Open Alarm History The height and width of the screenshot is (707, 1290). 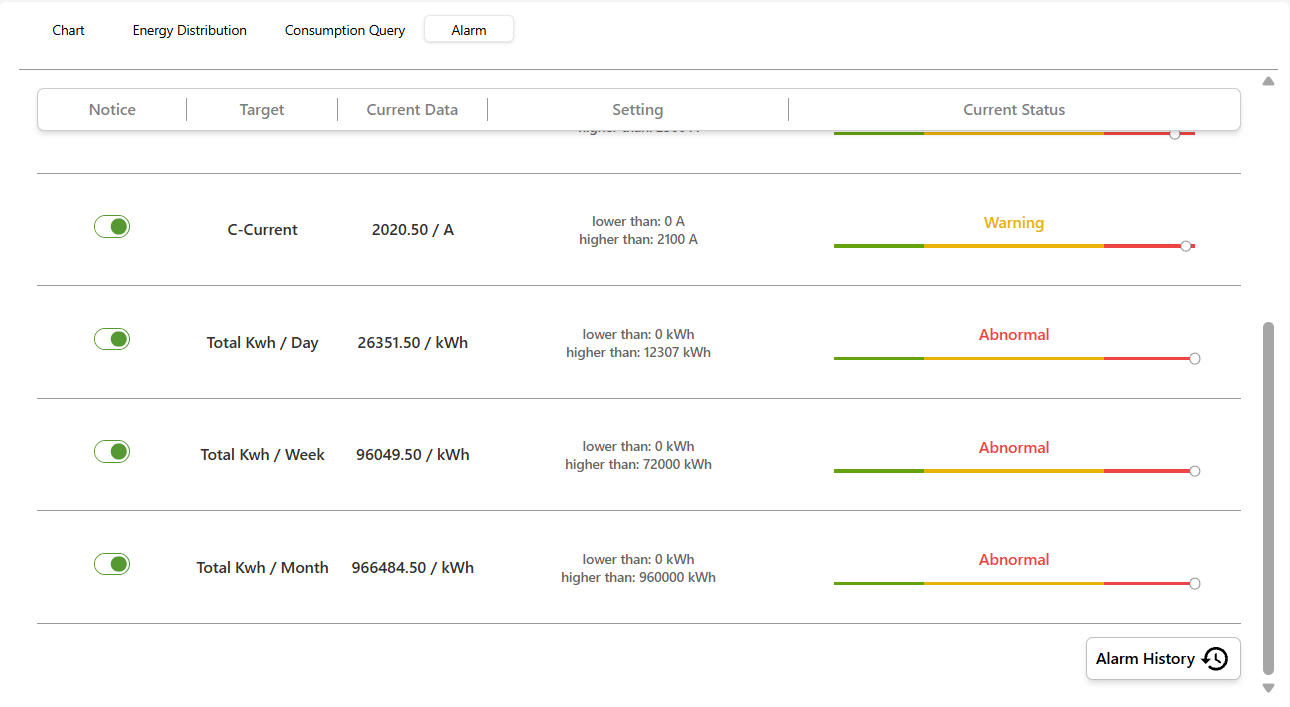tap(1163, 659)
